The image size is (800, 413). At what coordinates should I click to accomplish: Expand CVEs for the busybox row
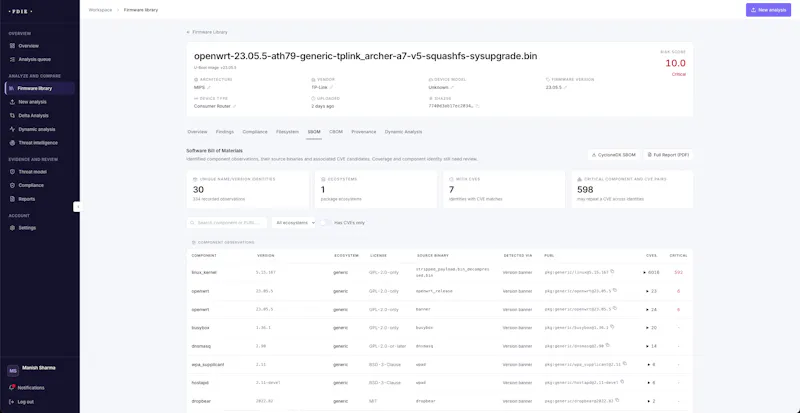click(652, 328)
